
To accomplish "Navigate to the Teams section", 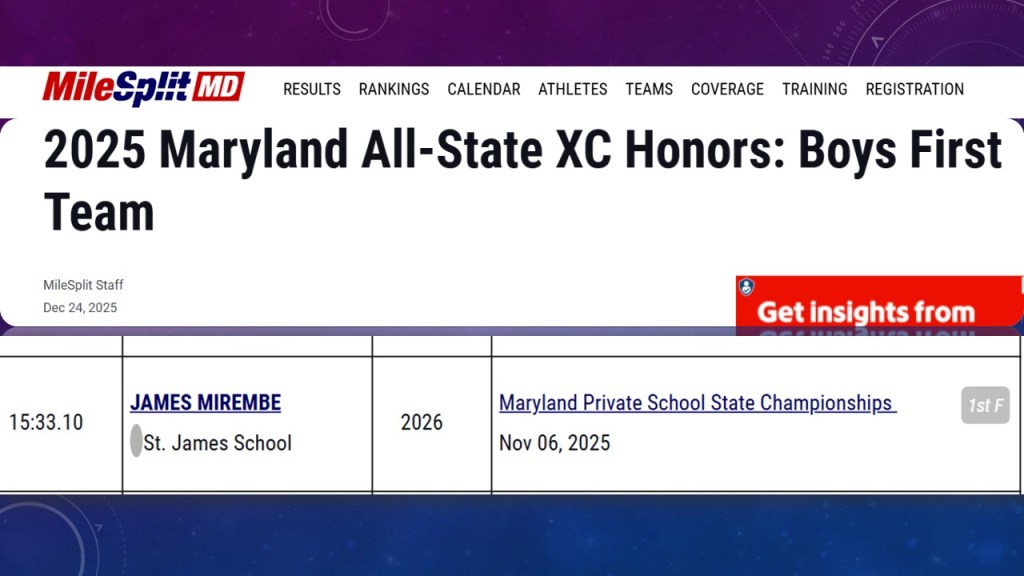I will [649, 89].
